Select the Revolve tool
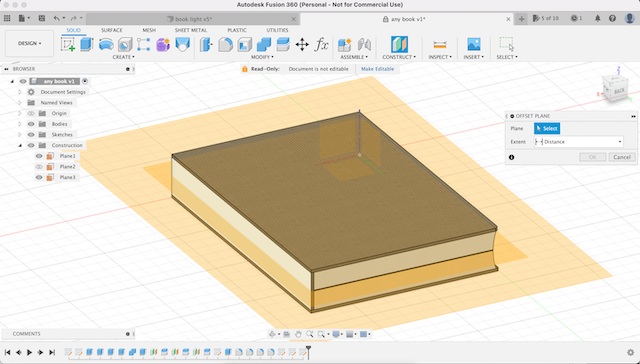The width and height of the screenshot is (640, 364). click(106, 44)
